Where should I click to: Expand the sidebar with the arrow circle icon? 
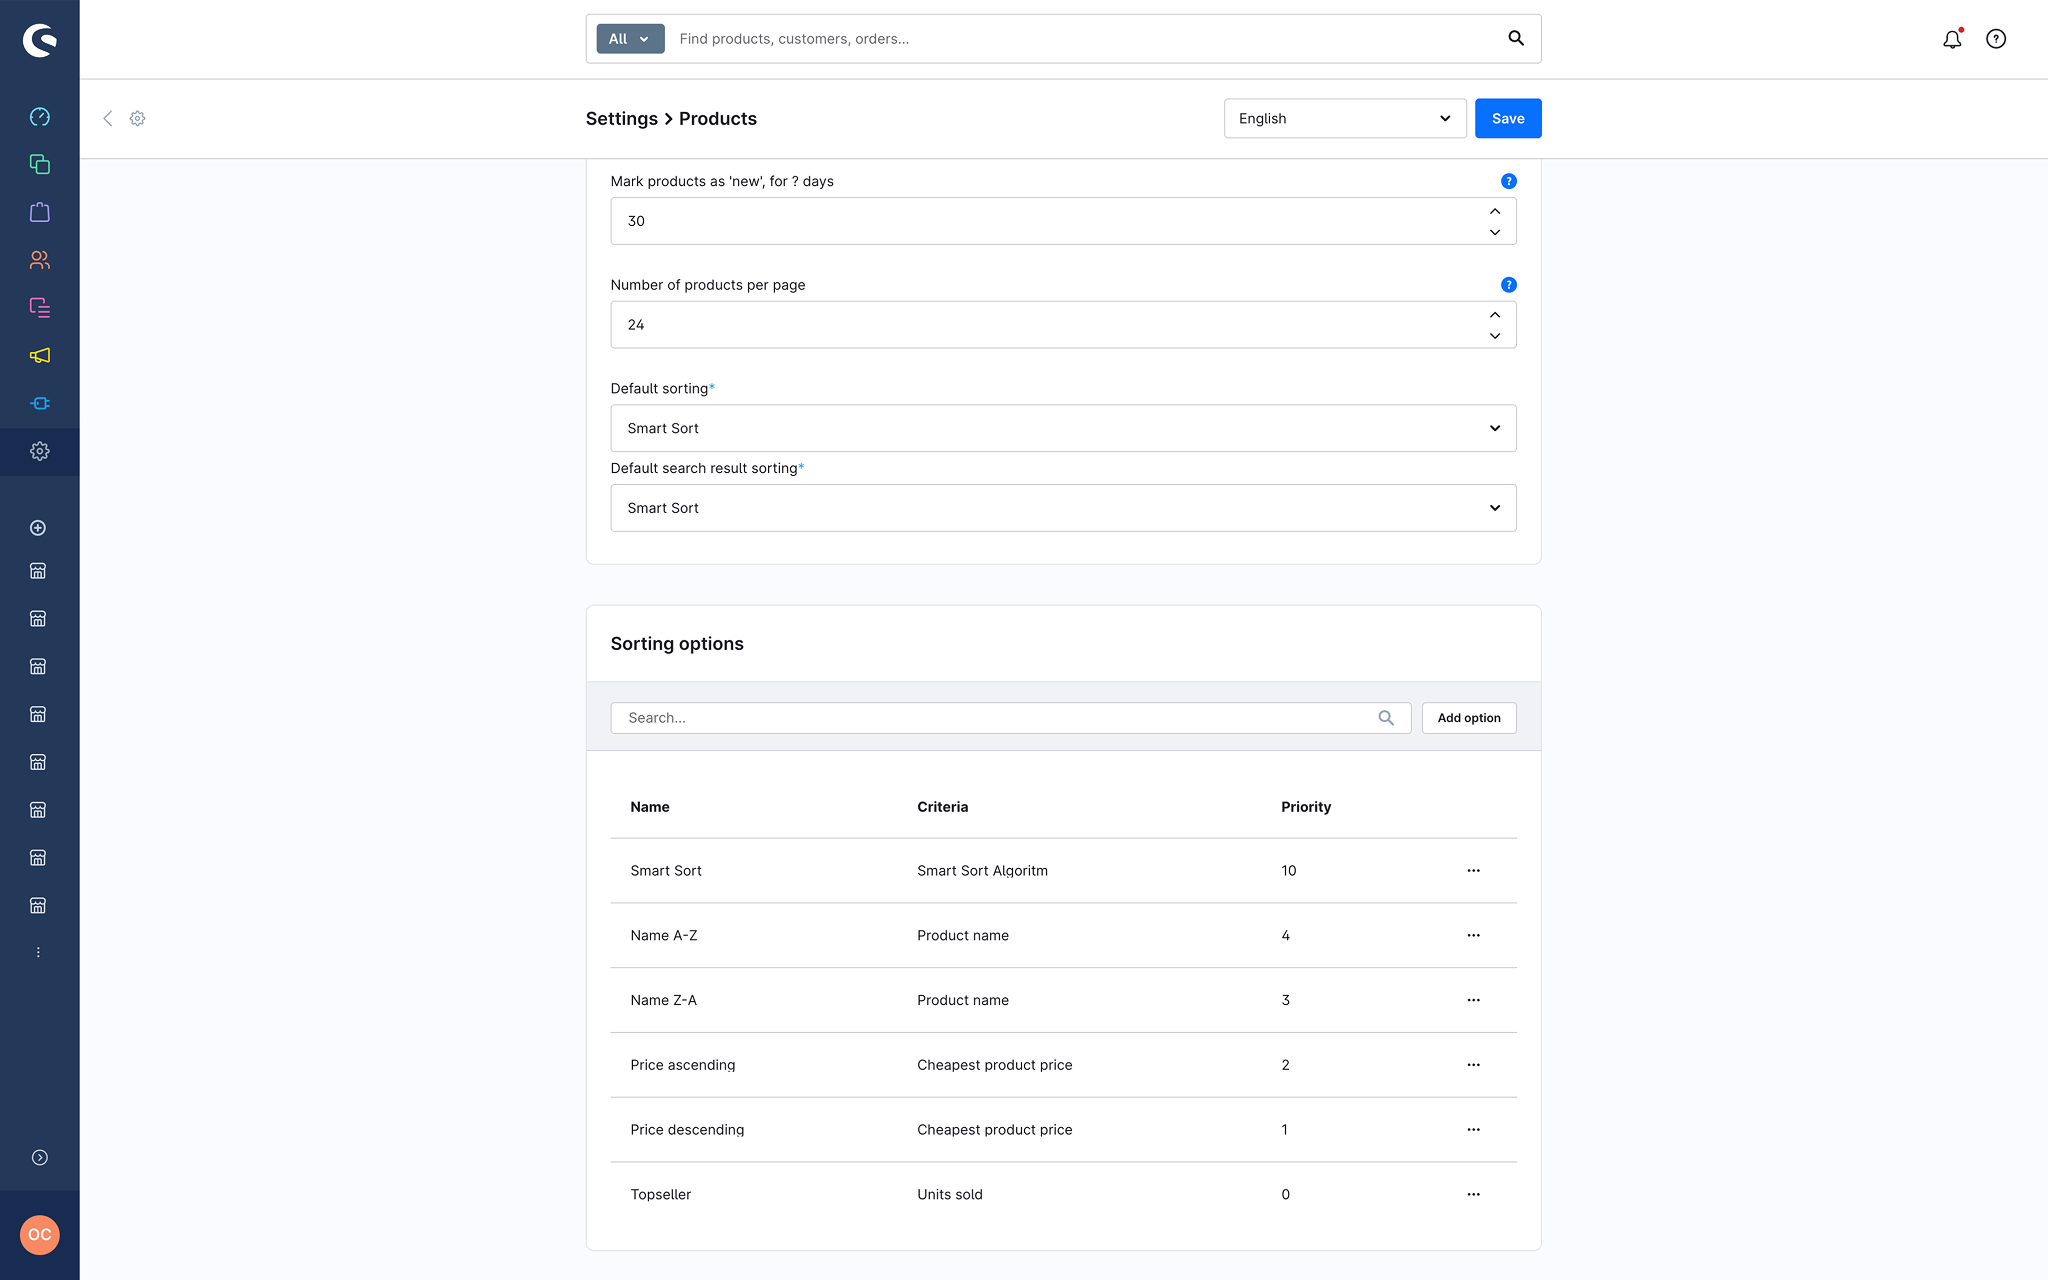point(40,1157)
